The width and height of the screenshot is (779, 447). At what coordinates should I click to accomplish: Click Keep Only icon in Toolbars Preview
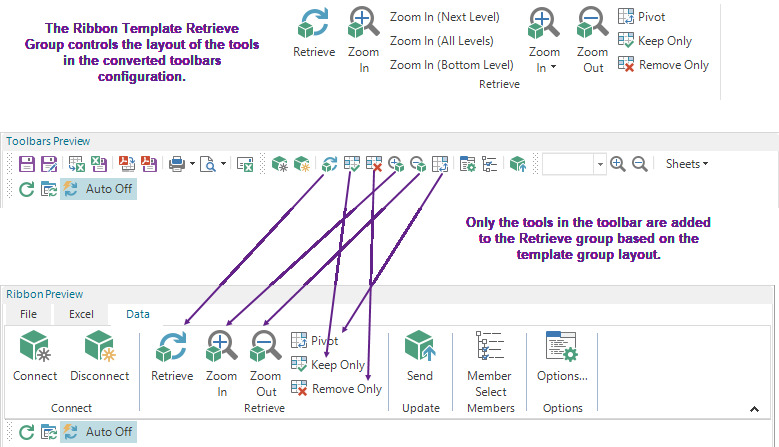click(352, 164)
